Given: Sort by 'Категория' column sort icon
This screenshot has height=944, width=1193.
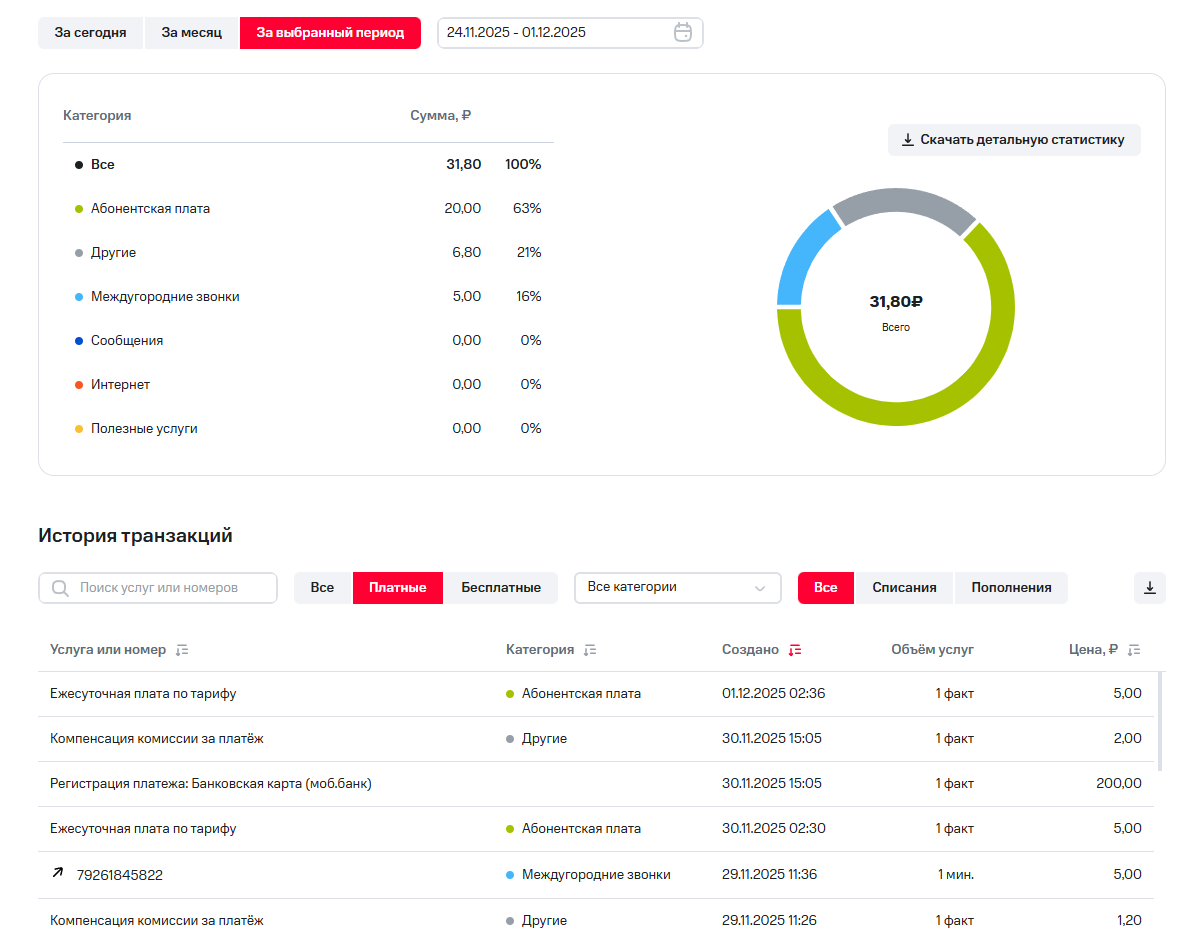Looking at the screenshot, I should pos(590,650).
